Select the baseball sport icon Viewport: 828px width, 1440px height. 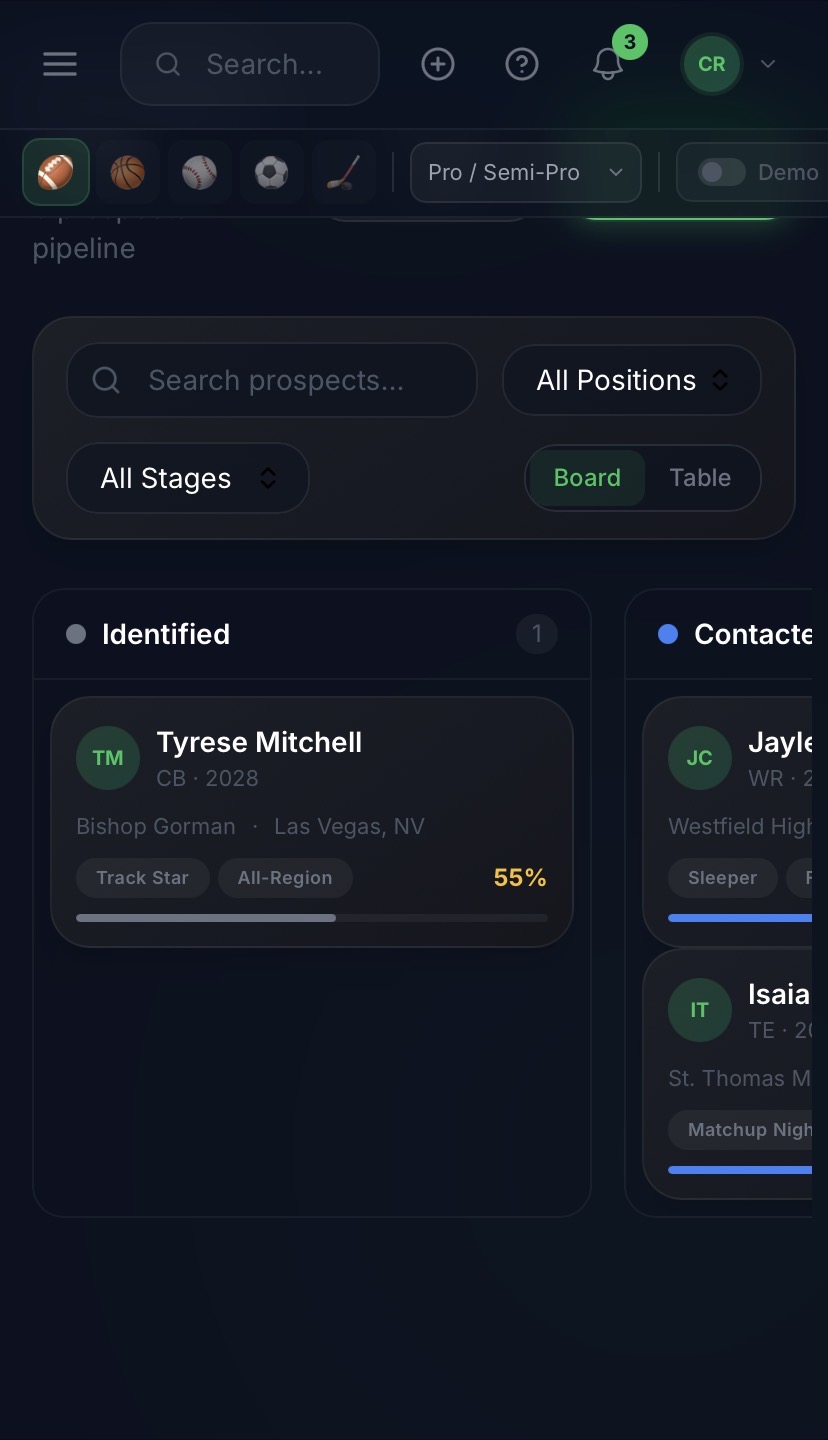coord(199,172)
